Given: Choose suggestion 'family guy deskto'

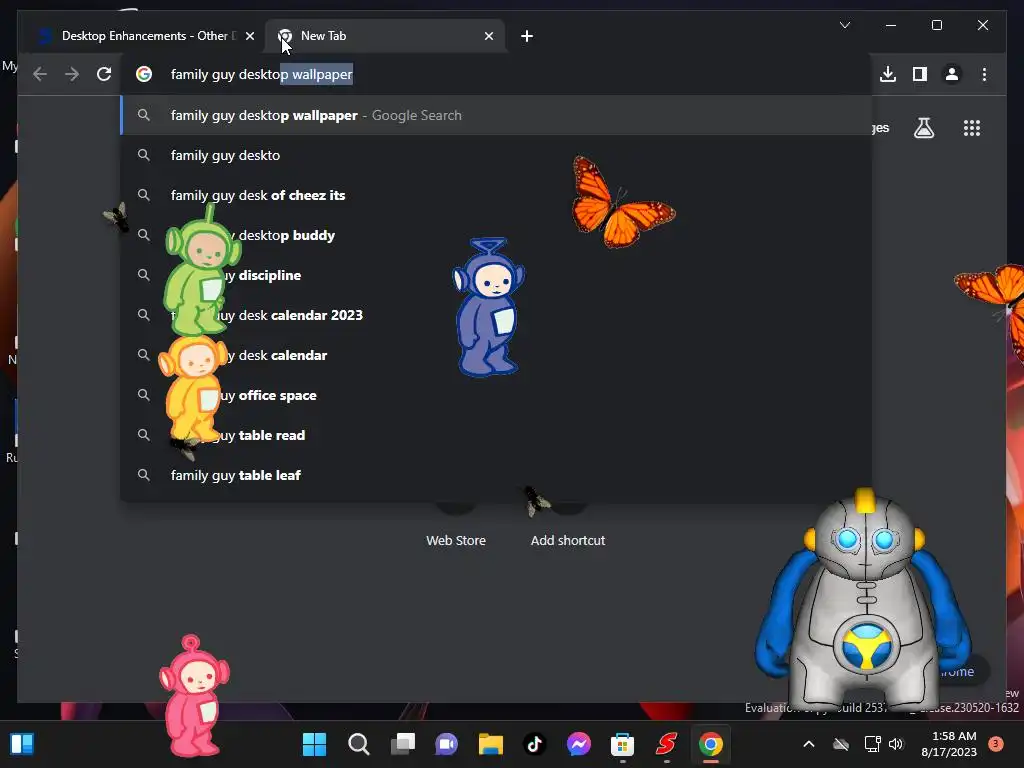Looking at the screenshot, I should click(x=496, y=155).
